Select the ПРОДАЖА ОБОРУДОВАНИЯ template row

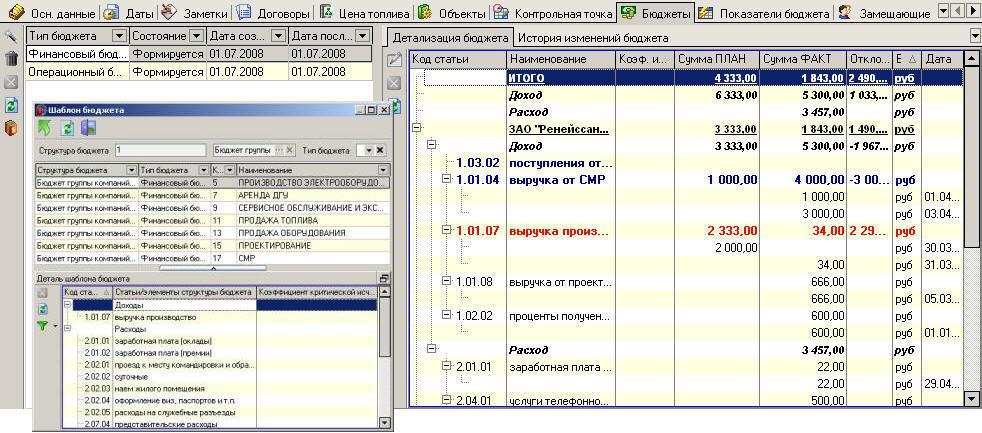click(x=212, y=233)
